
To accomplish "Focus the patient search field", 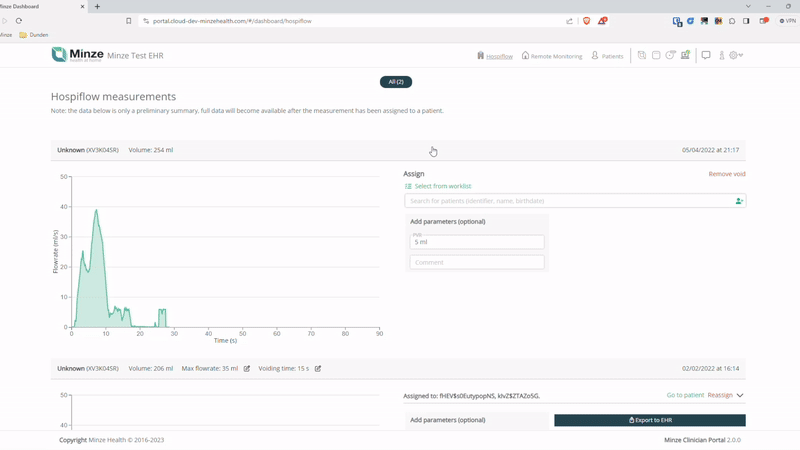I will tap(575, 201).
